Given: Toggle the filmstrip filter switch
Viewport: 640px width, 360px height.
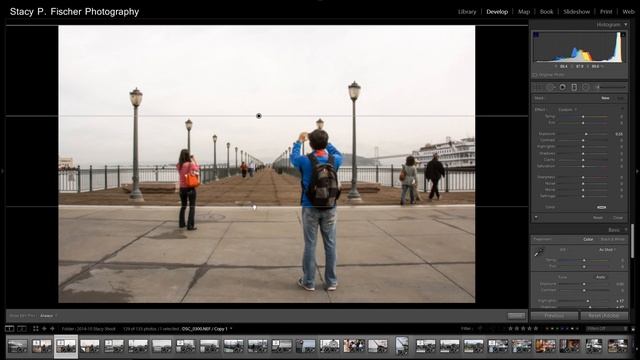Looking at the screenshot, I should tap(633, 329).
